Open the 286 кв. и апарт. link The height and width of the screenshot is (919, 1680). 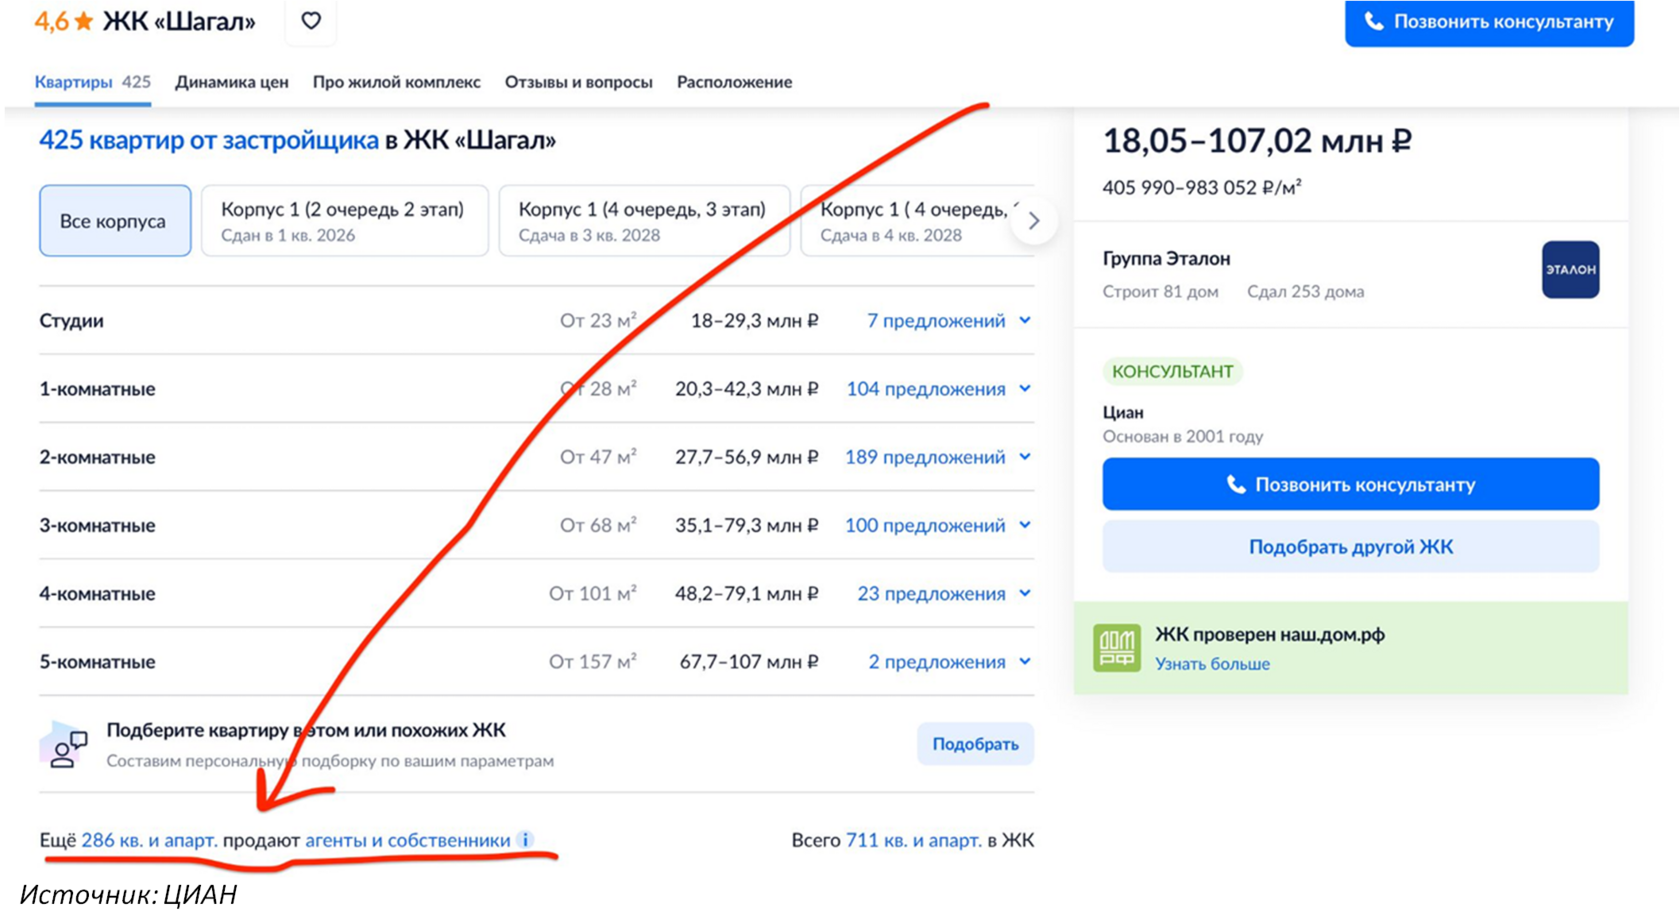149,840
